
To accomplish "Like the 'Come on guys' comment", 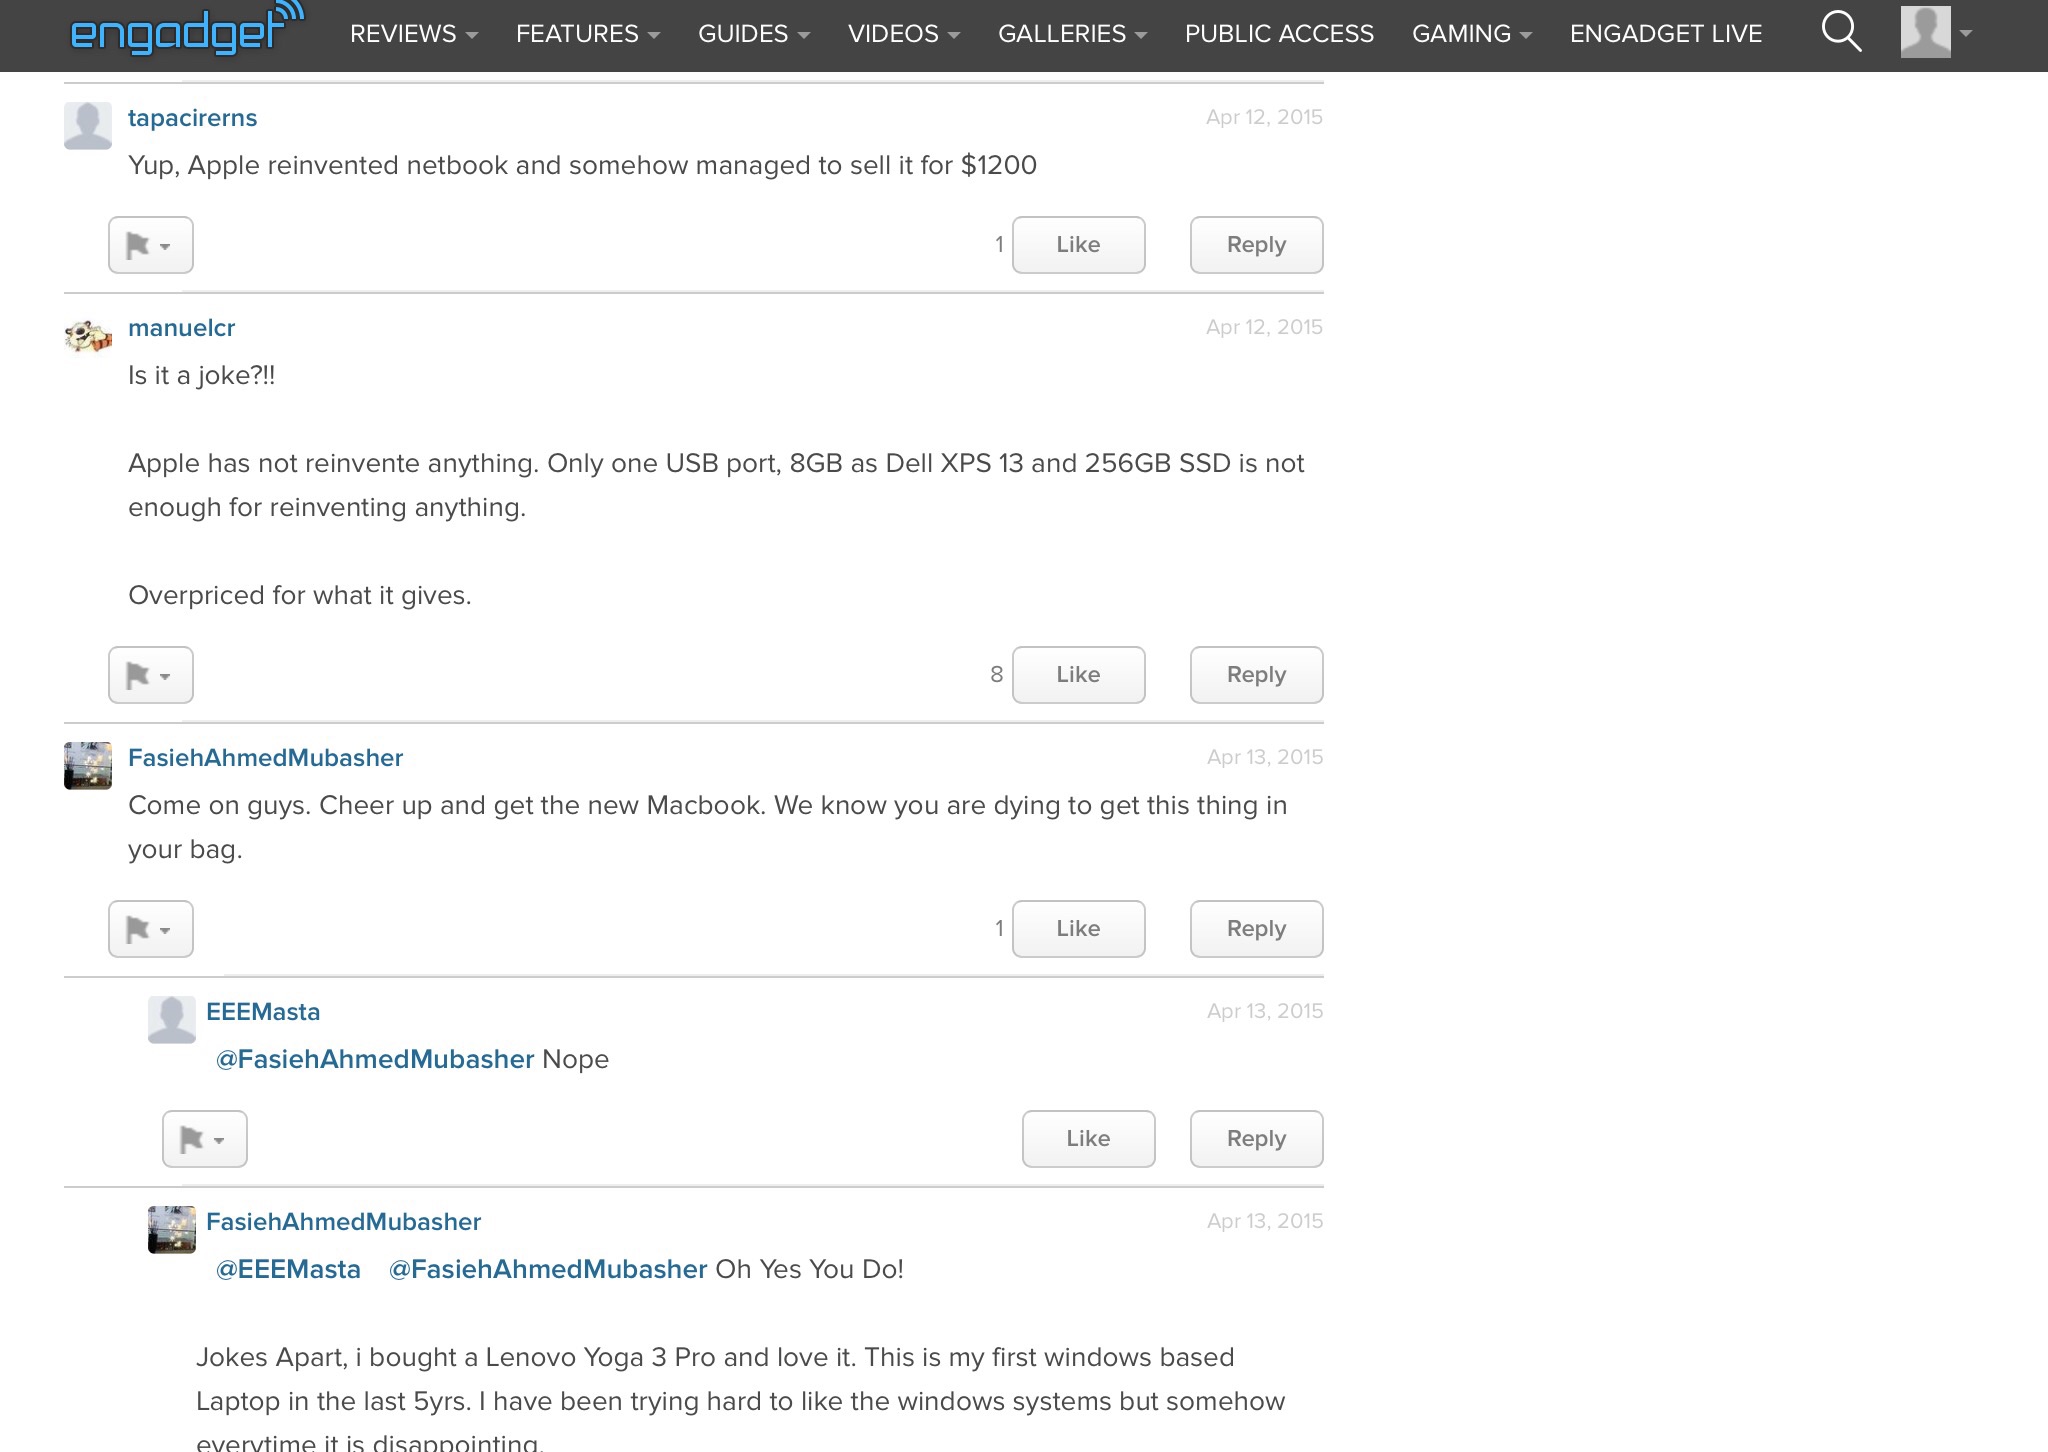I will (x=1078, y=929).
